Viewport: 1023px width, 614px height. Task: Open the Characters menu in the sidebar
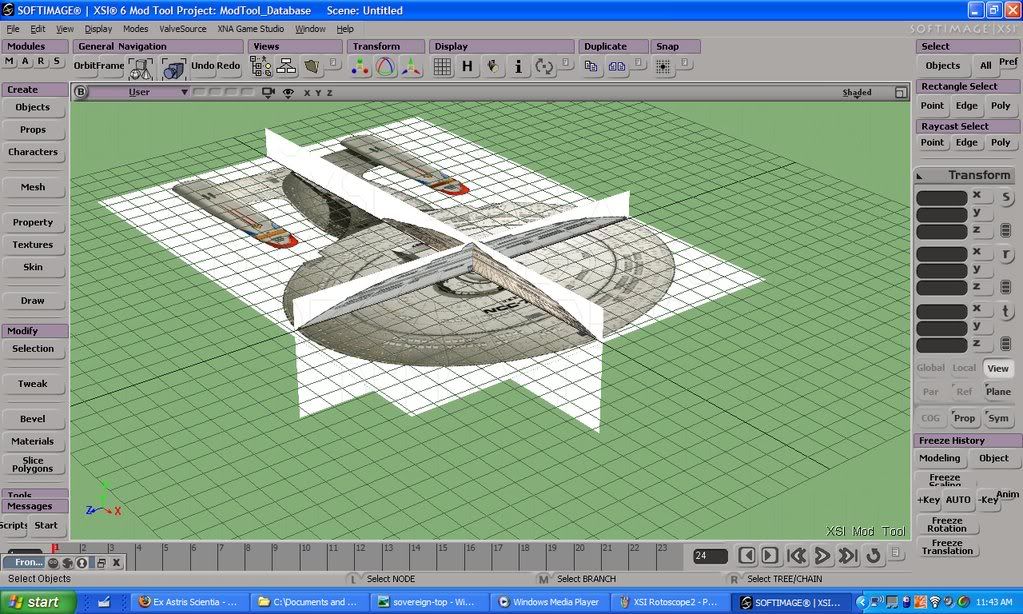(x=33, y=152)
